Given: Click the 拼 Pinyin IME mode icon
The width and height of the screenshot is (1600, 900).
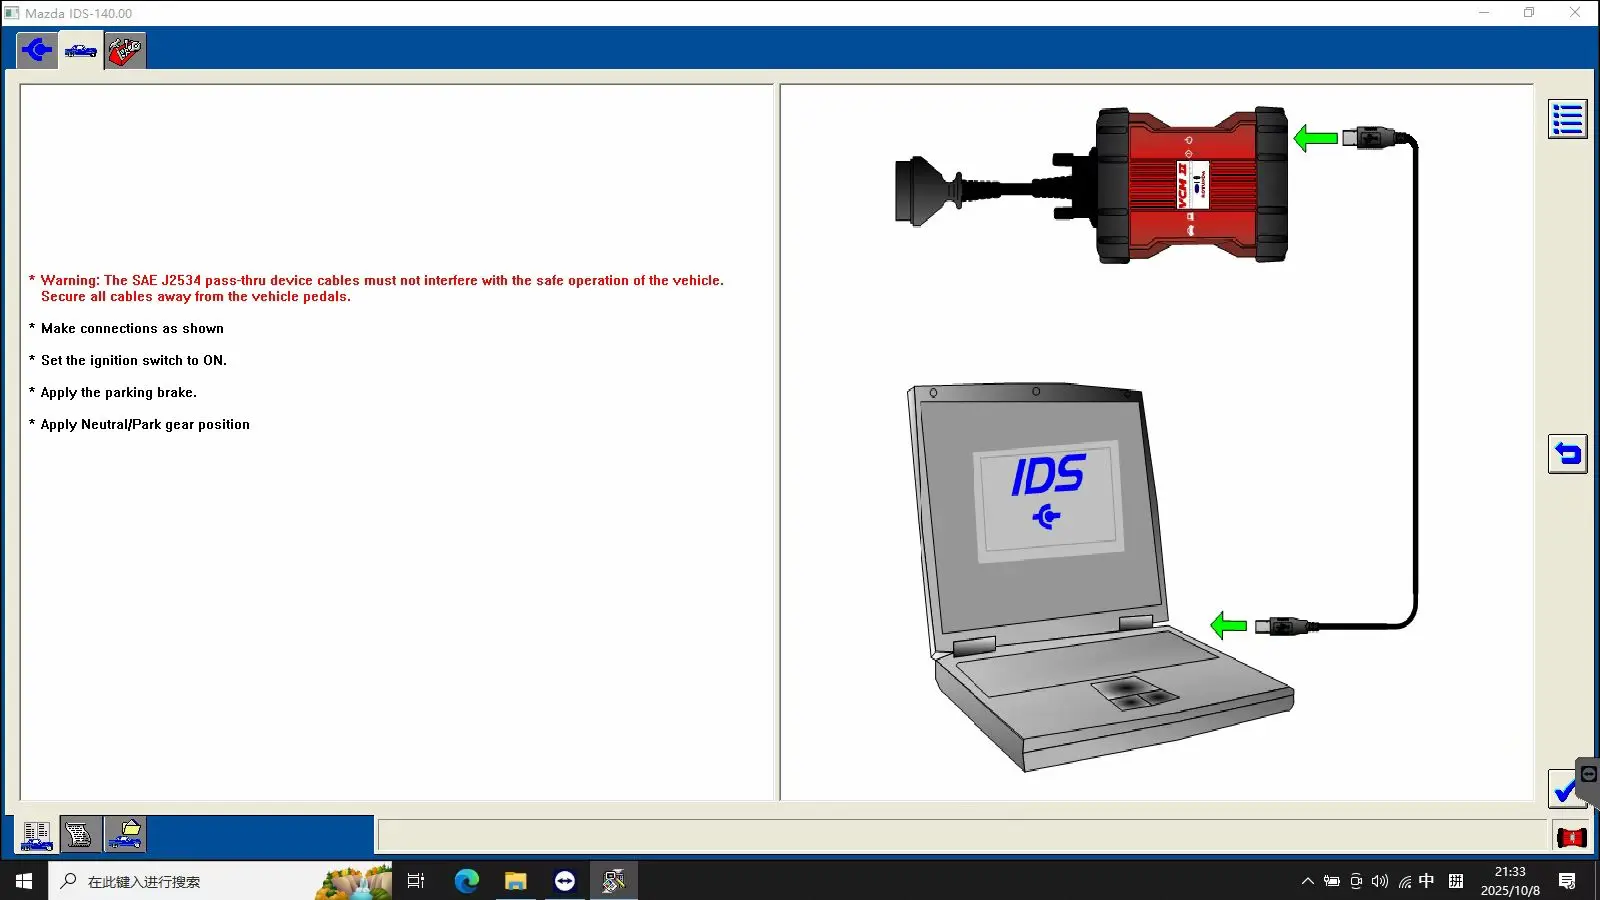Looking at the screenshot, I should (x=1456, y=881).
